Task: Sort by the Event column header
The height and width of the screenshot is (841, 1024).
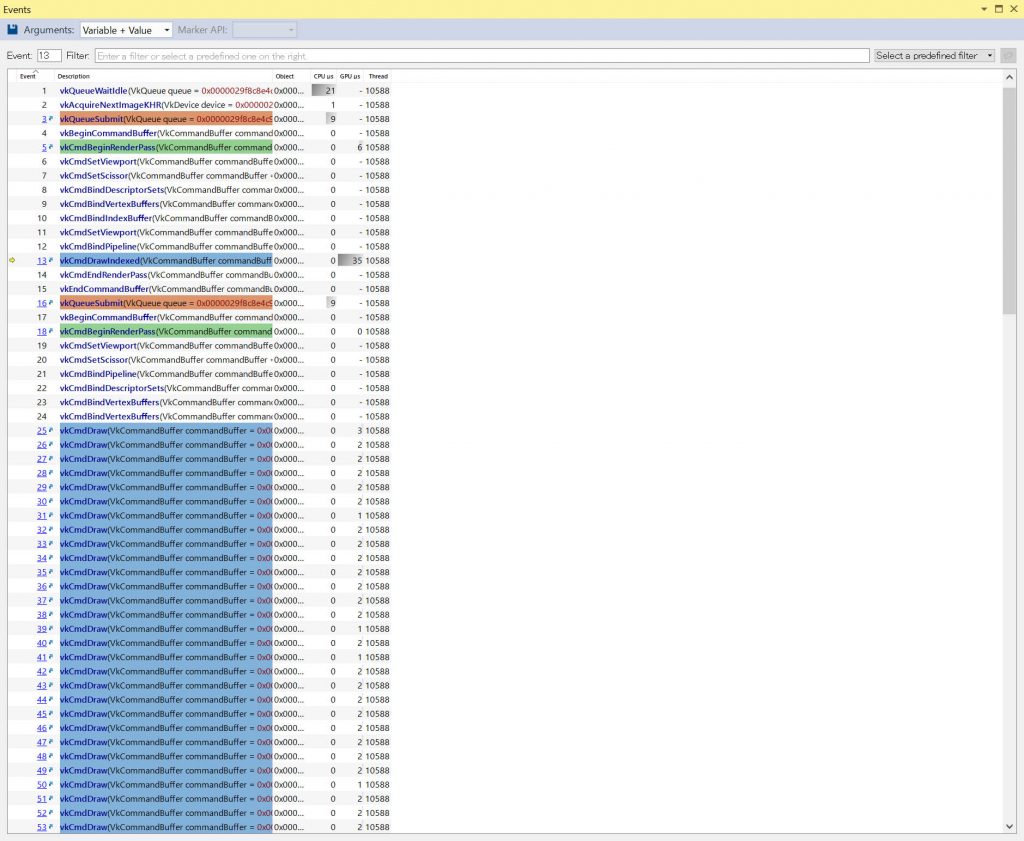Action: click(27, 76)
